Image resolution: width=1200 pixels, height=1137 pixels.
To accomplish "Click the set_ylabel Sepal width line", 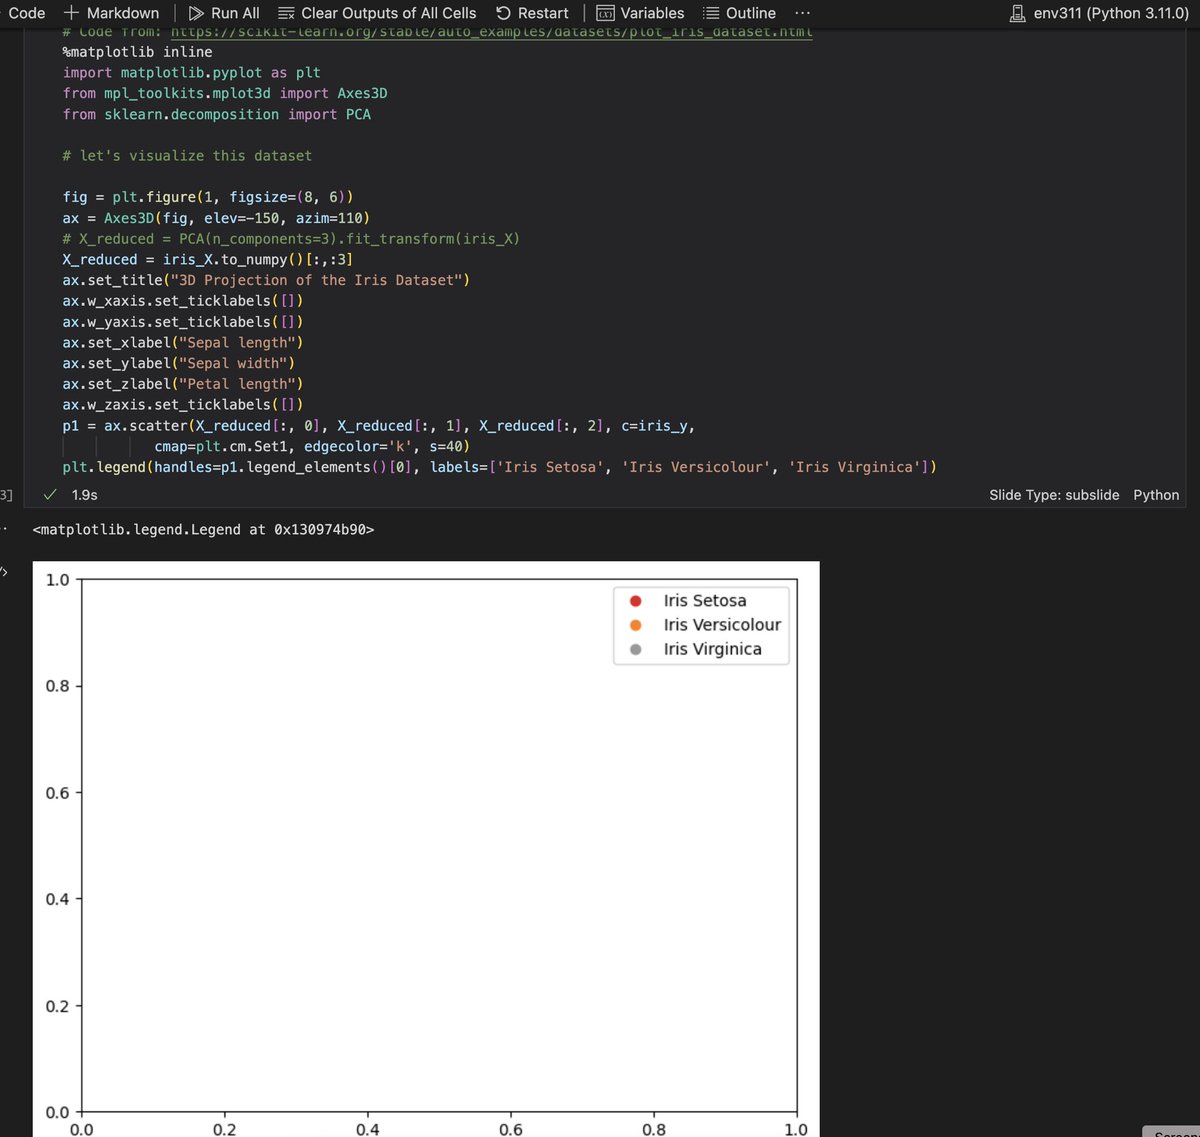I will [179, 363].
